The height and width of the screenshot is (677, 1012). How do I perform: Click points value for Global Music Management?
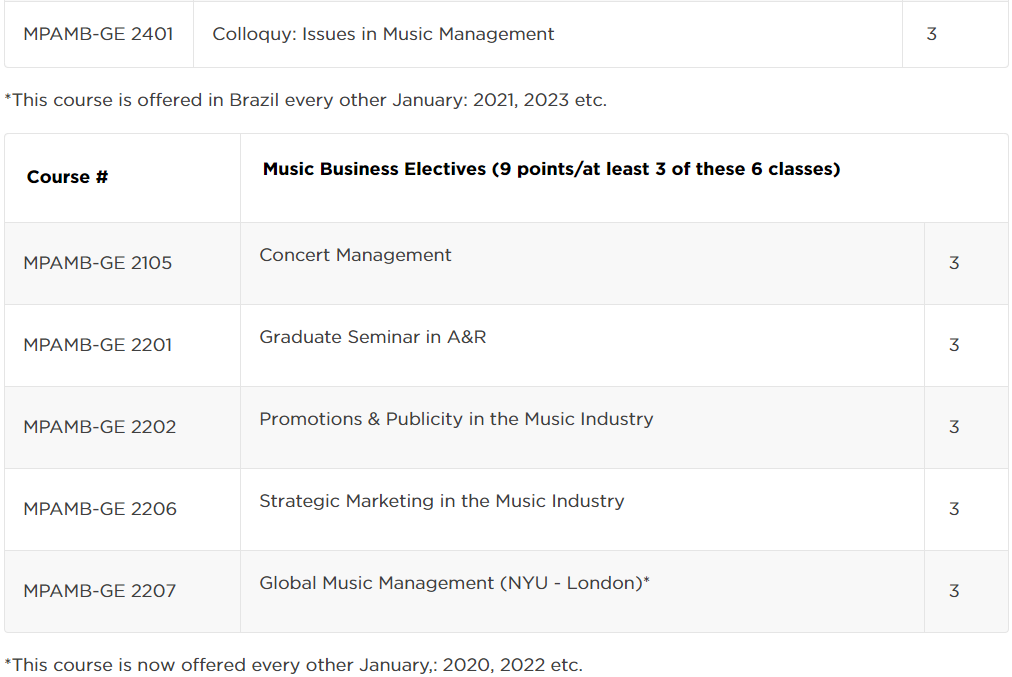click(x=954, y=591)
